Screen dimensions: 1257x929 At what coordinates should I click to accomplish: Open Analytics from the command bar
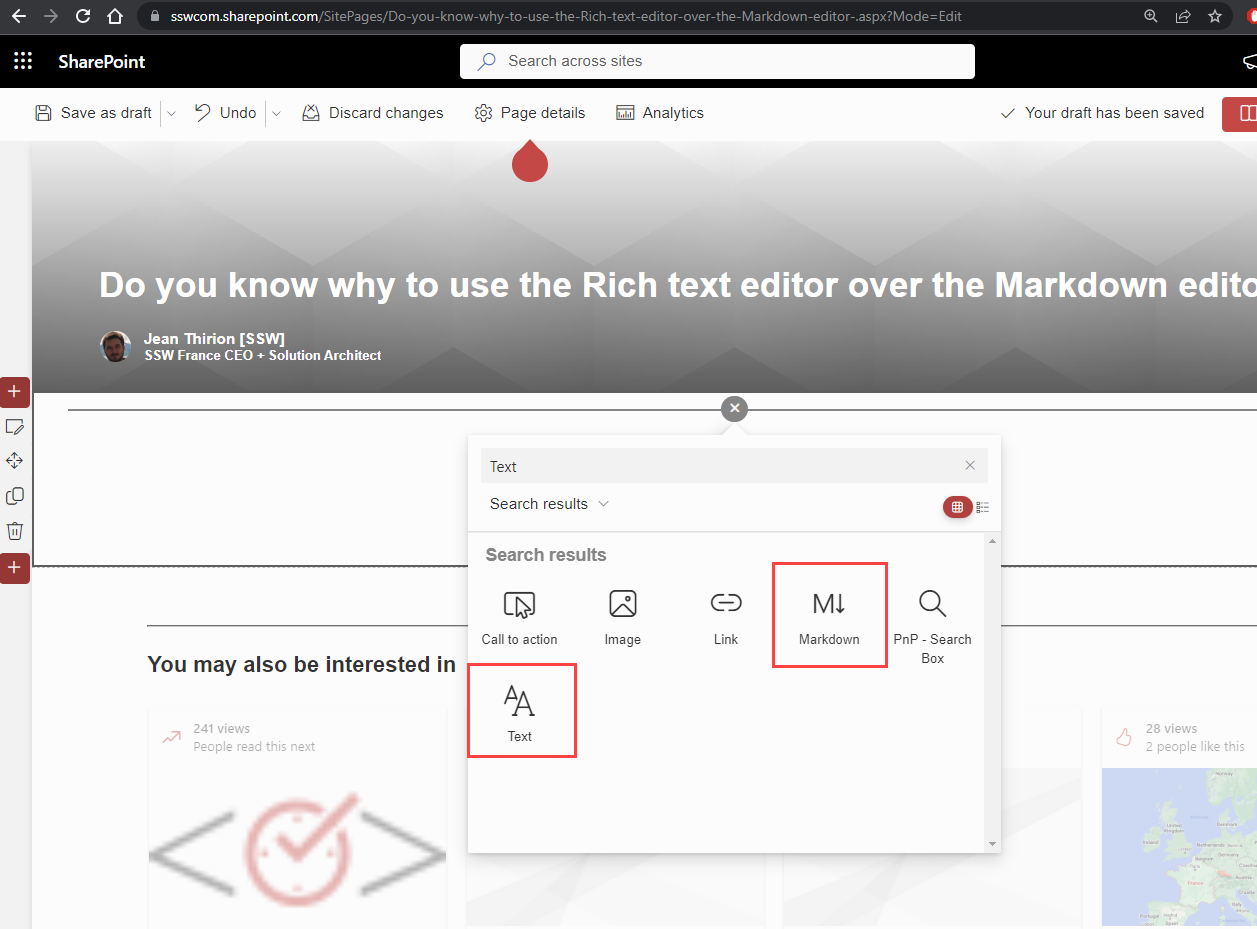[660, 113]
